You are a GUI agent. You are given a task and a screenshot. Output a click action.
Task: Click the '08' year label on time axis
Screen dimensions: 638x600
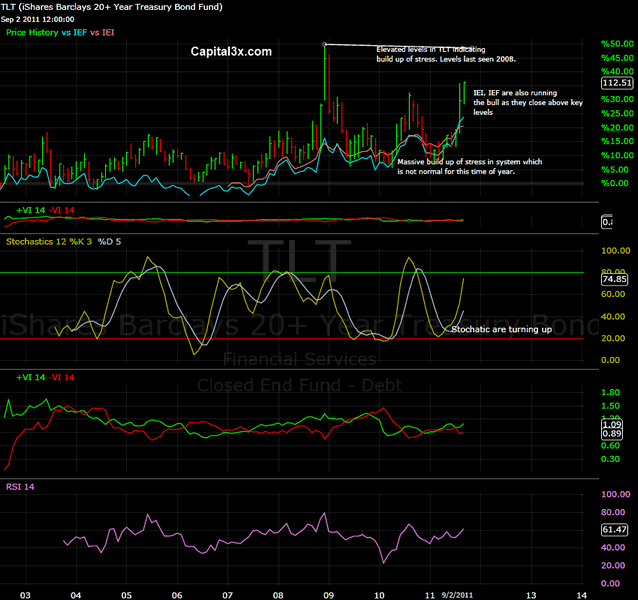[x=278, y=593]
